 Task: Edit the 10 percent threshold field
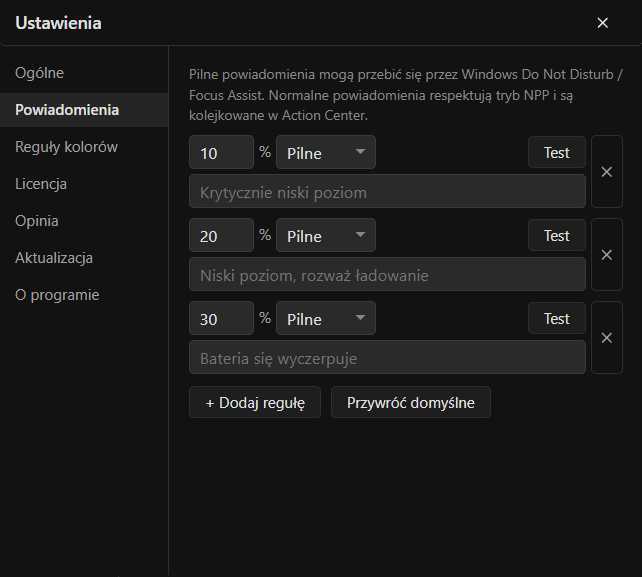(x=222, y=152)
